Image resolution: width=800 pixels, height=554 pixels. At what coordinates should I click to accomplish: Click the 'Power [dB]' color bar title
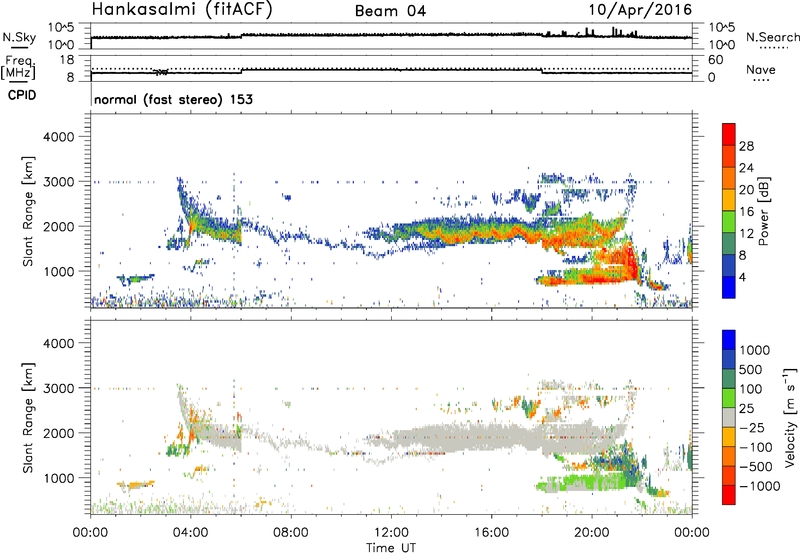coord(763,211)
